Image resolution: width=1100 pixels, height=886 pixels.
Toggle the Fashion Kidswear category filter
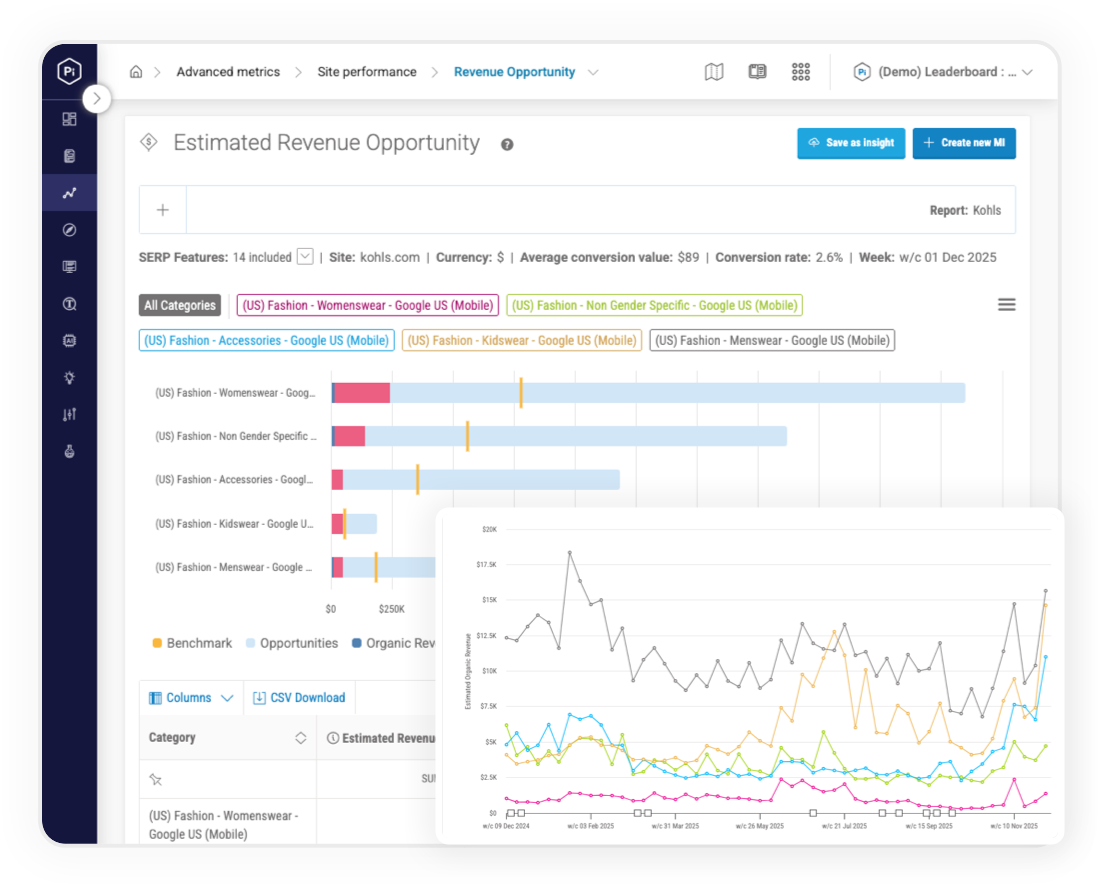coord(521,340)
